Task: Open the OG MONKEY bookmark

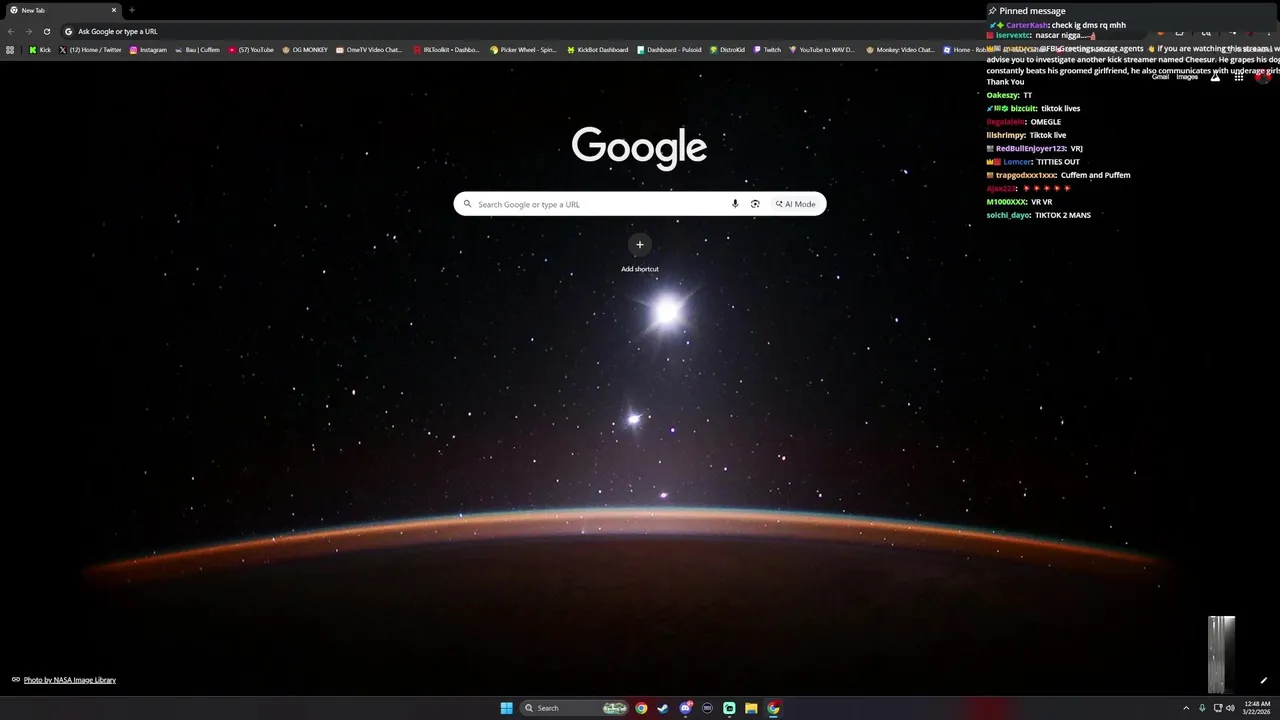Action: (305, 49)
